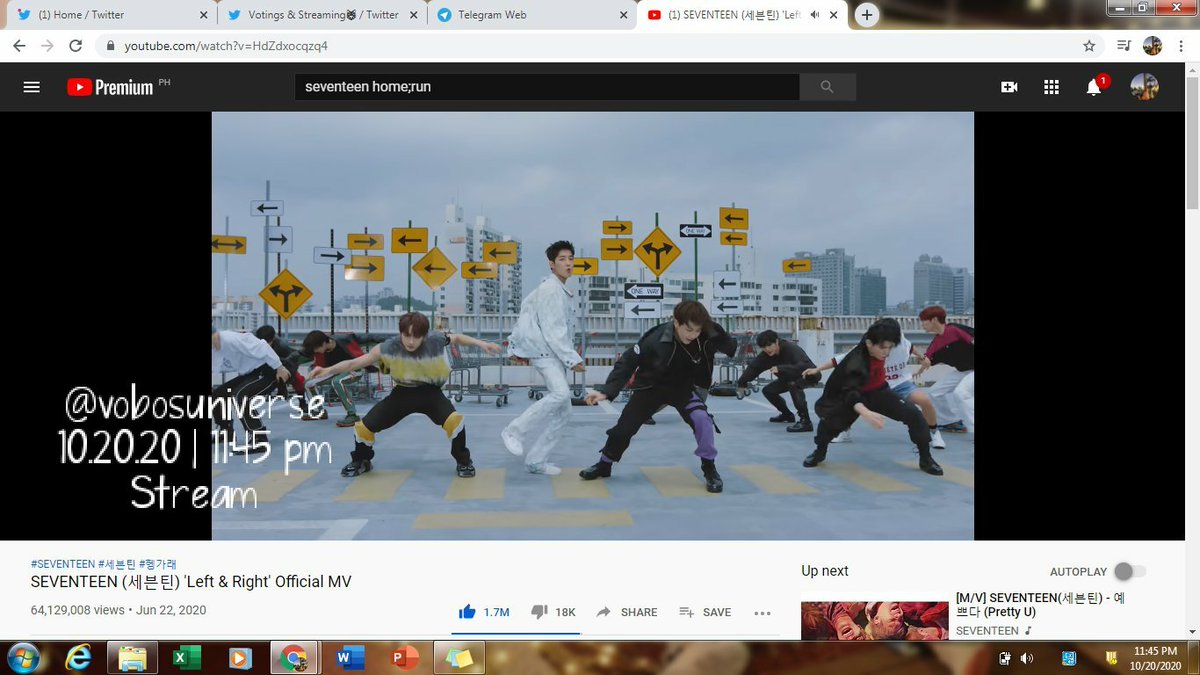Image resolution: width=1200 pixels, height=675 pixels.
Task: Go back in Chrome
Action: (x=19, y=46)
